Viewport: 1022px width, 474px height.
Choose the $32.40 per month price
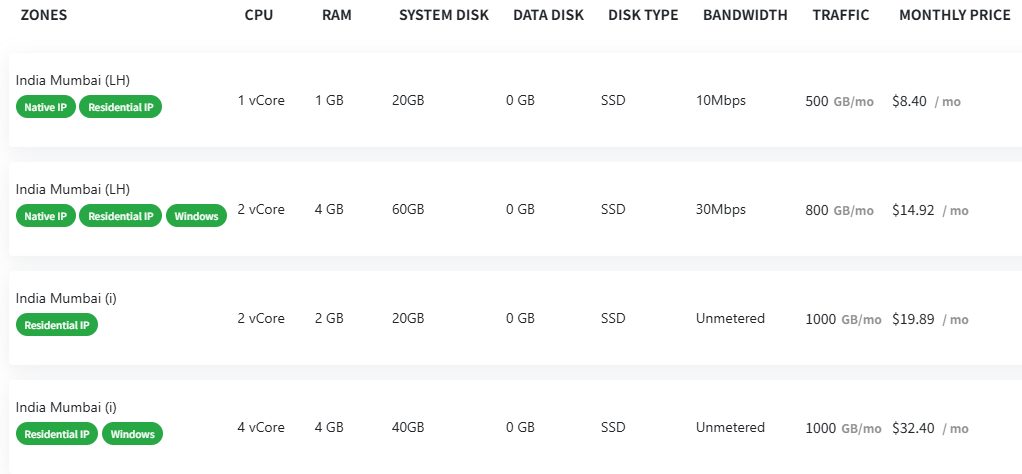[913, 428]
